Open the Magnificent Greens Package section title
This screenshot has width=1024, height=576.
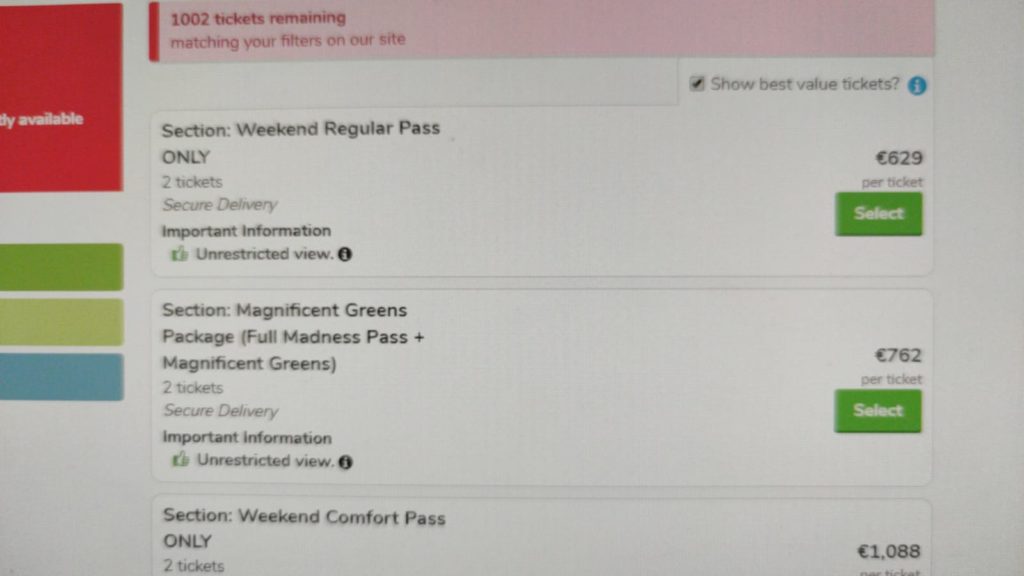pos(293,336)
